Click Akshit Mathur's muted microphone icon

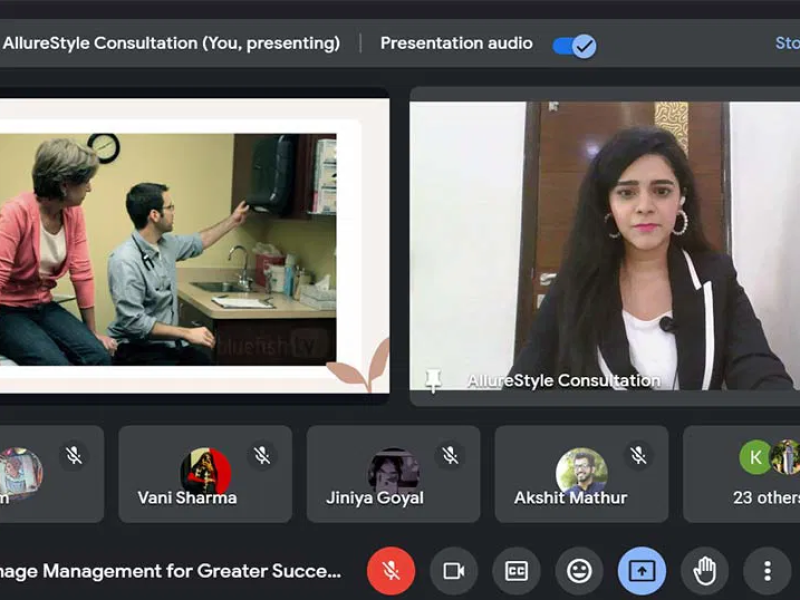click(638, 455)
